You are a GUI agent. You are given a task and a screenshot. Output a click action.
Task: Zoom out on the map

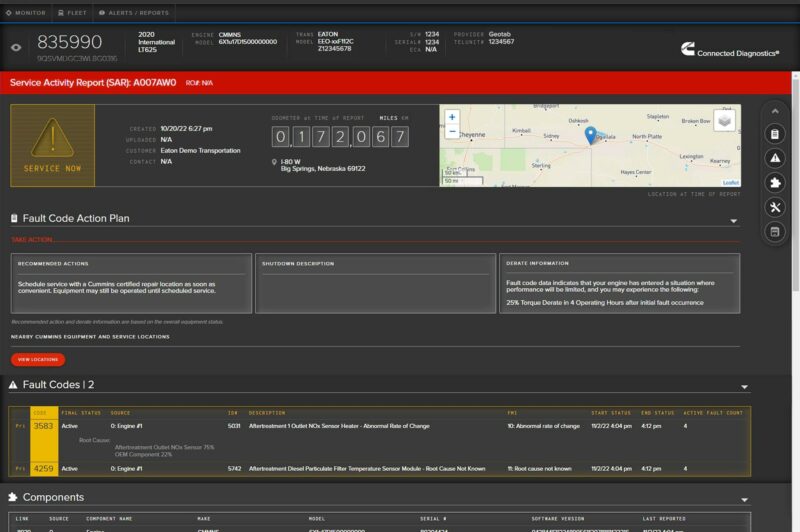(x=452, y=132)
